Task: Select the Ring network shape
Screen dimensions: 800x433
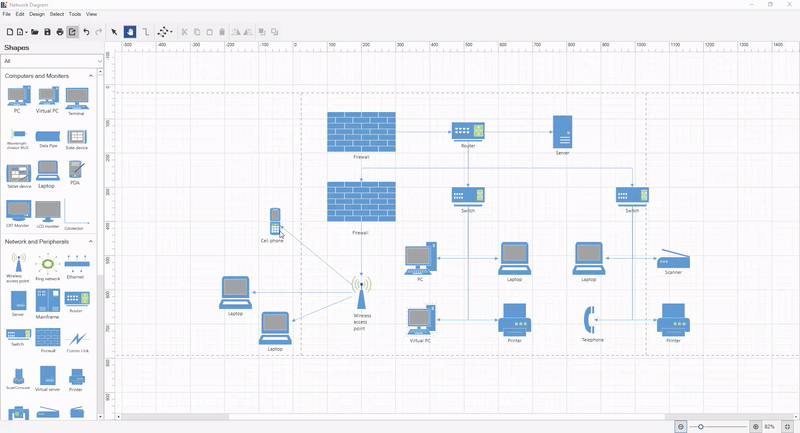Action: tap(47, 264)
